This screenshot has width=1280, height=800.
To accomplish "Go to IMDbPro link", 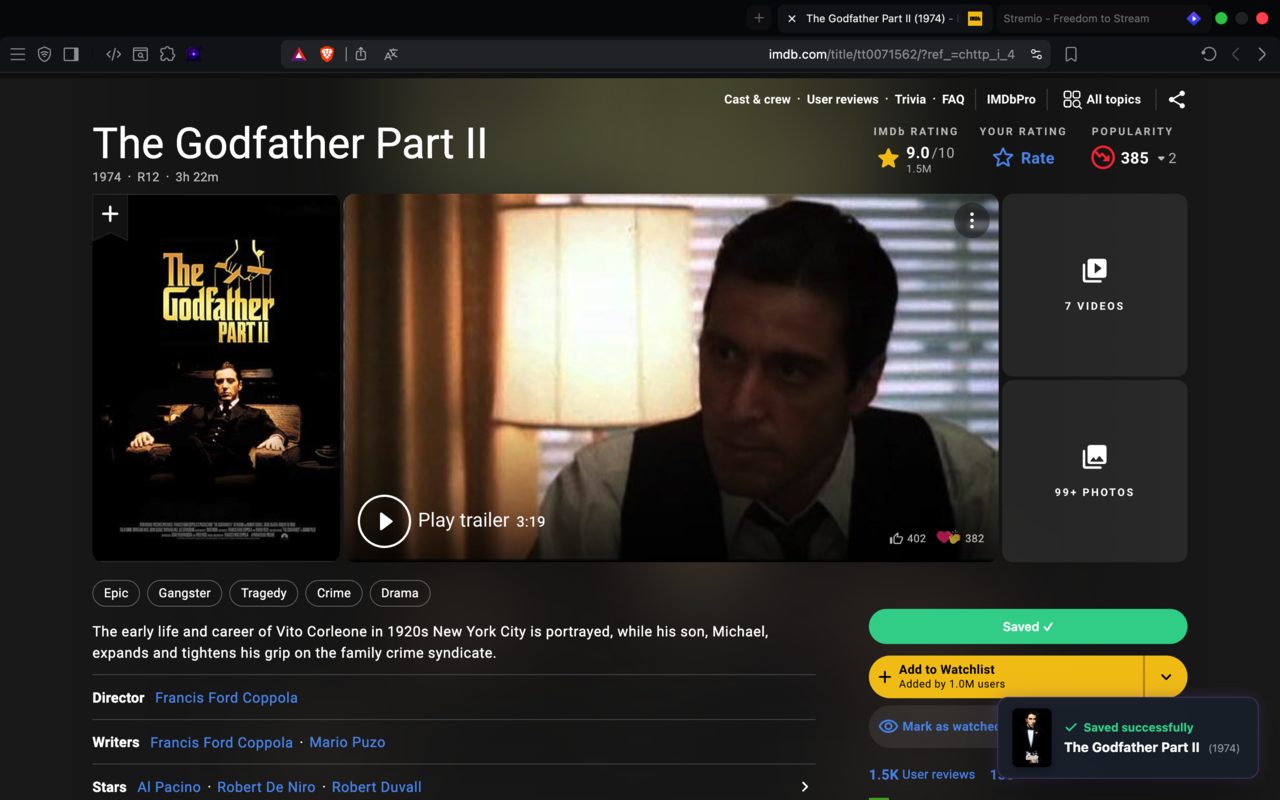I will (1011, 99).
